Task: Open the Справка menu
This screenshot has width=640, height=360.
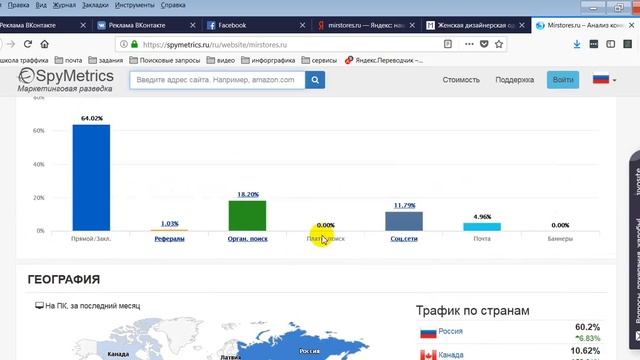Action: (173, 5)
